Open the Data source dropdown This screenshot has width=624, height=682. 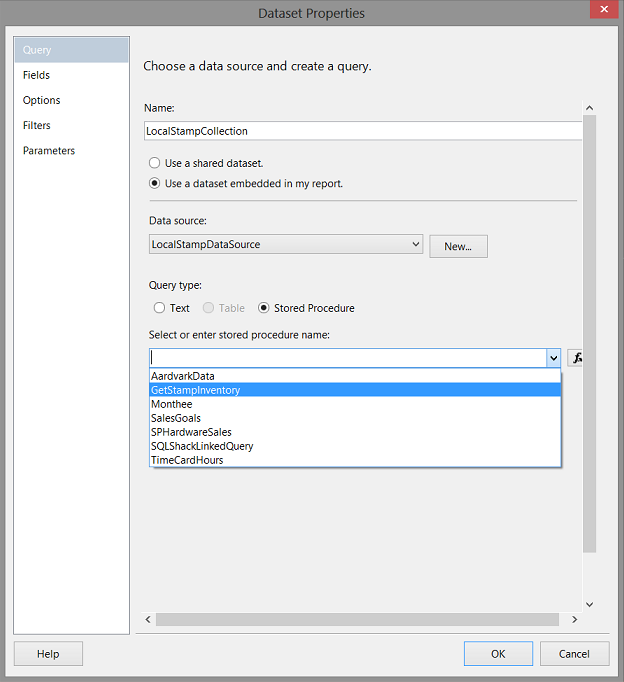[x=416, y=244]
